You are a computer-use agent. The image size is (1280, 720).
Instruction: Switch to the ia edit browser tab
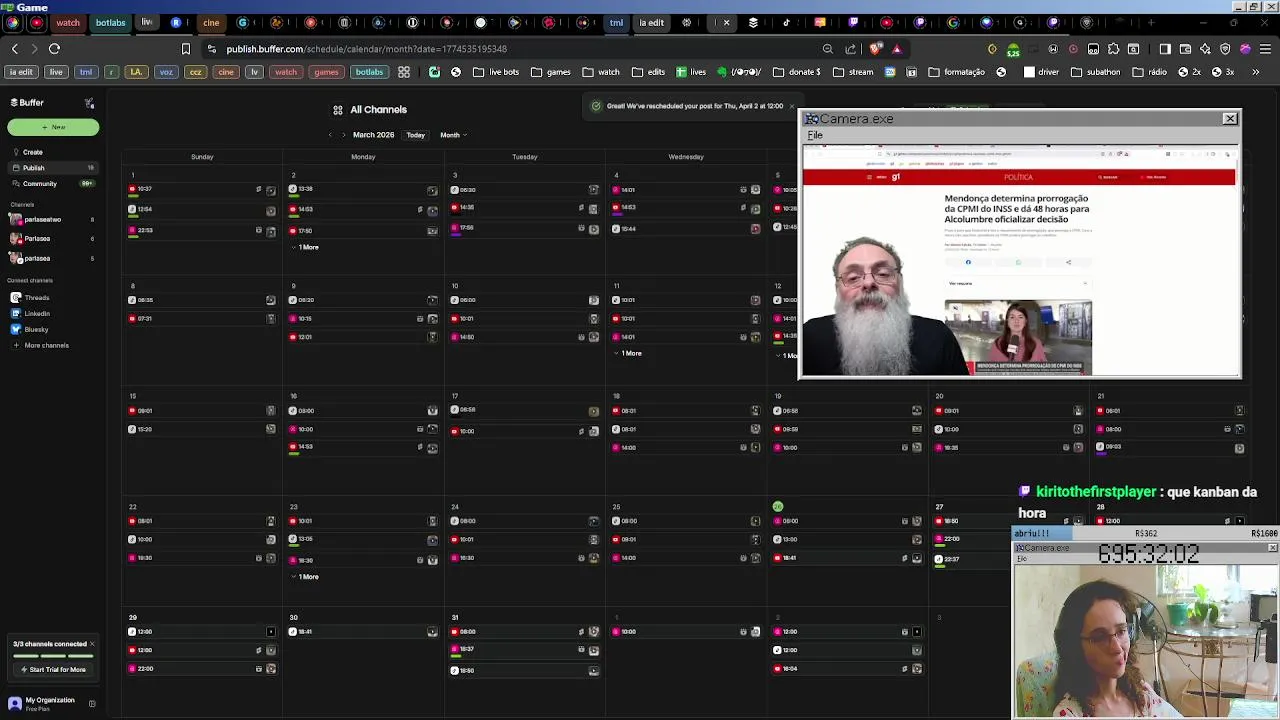(651, 22)
